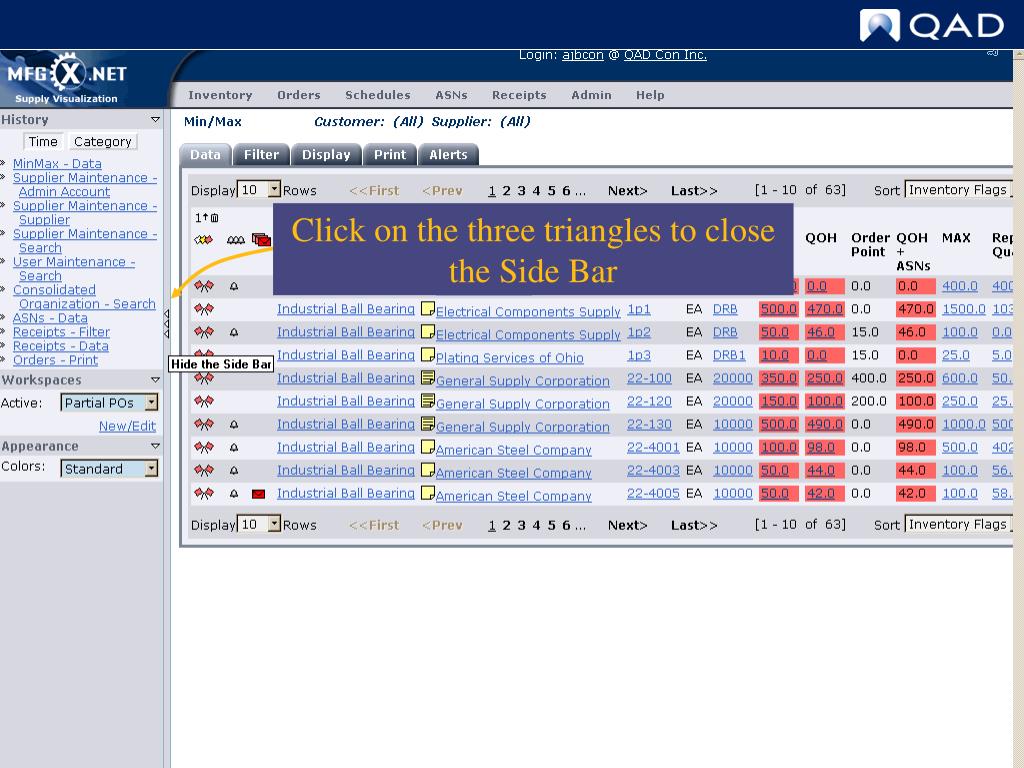Click the QAD logo in the header
Screen dimensions: 1024x768
coord(932,25)
